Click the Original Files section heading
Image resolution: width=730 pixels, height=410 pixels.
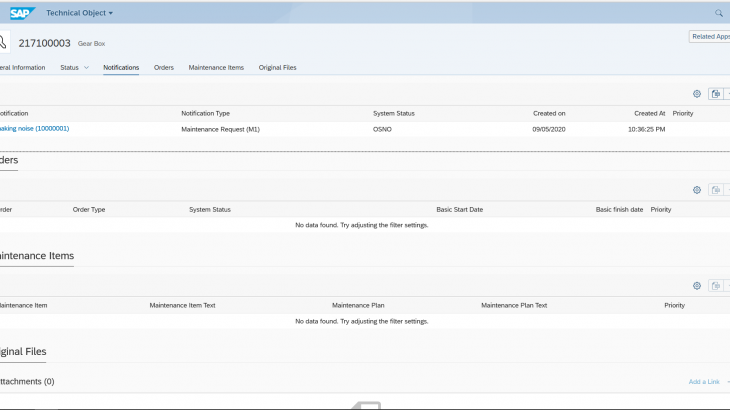point(23,352)
